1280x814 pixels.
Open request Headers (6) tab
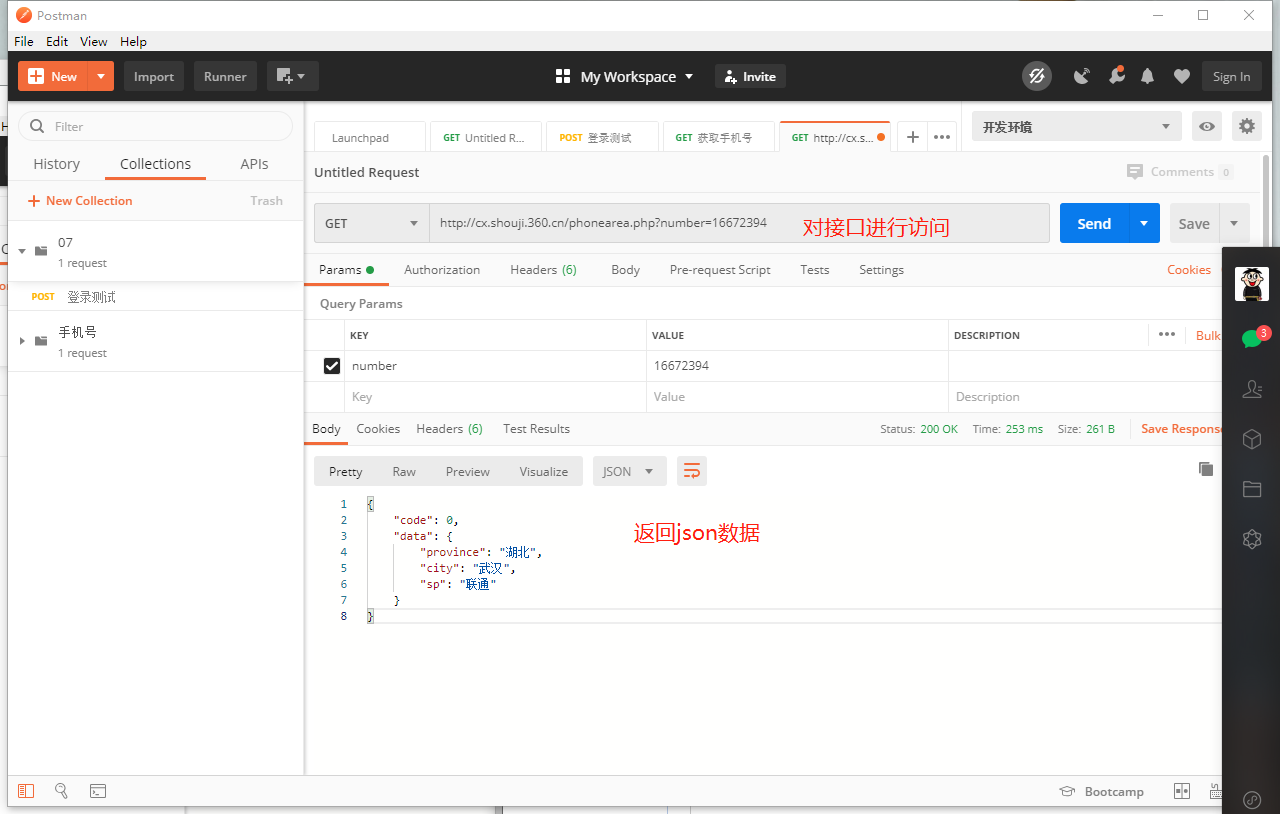(543, 269)
